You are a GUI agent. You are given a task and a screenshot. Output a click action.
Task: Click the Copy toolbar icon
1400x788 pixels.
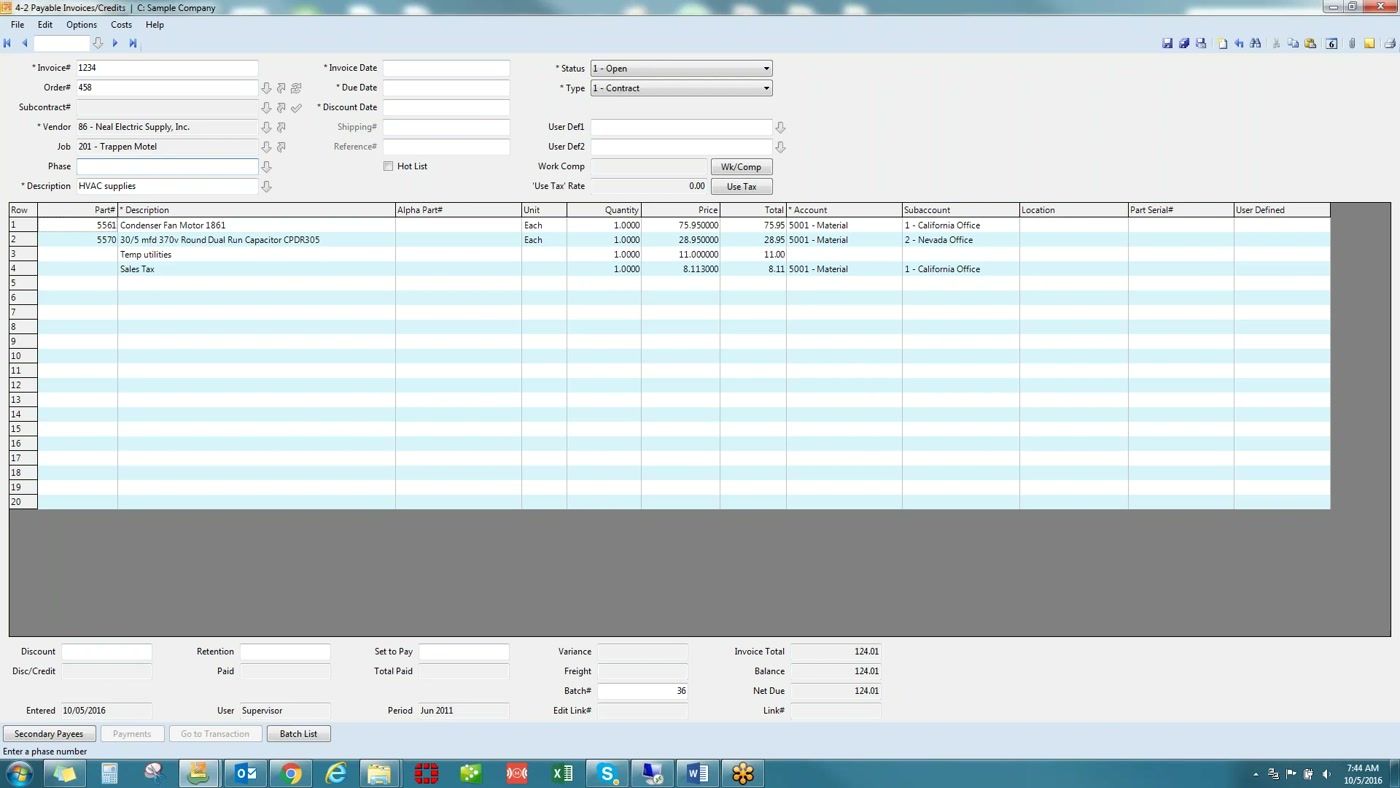tap(1293, 43)
